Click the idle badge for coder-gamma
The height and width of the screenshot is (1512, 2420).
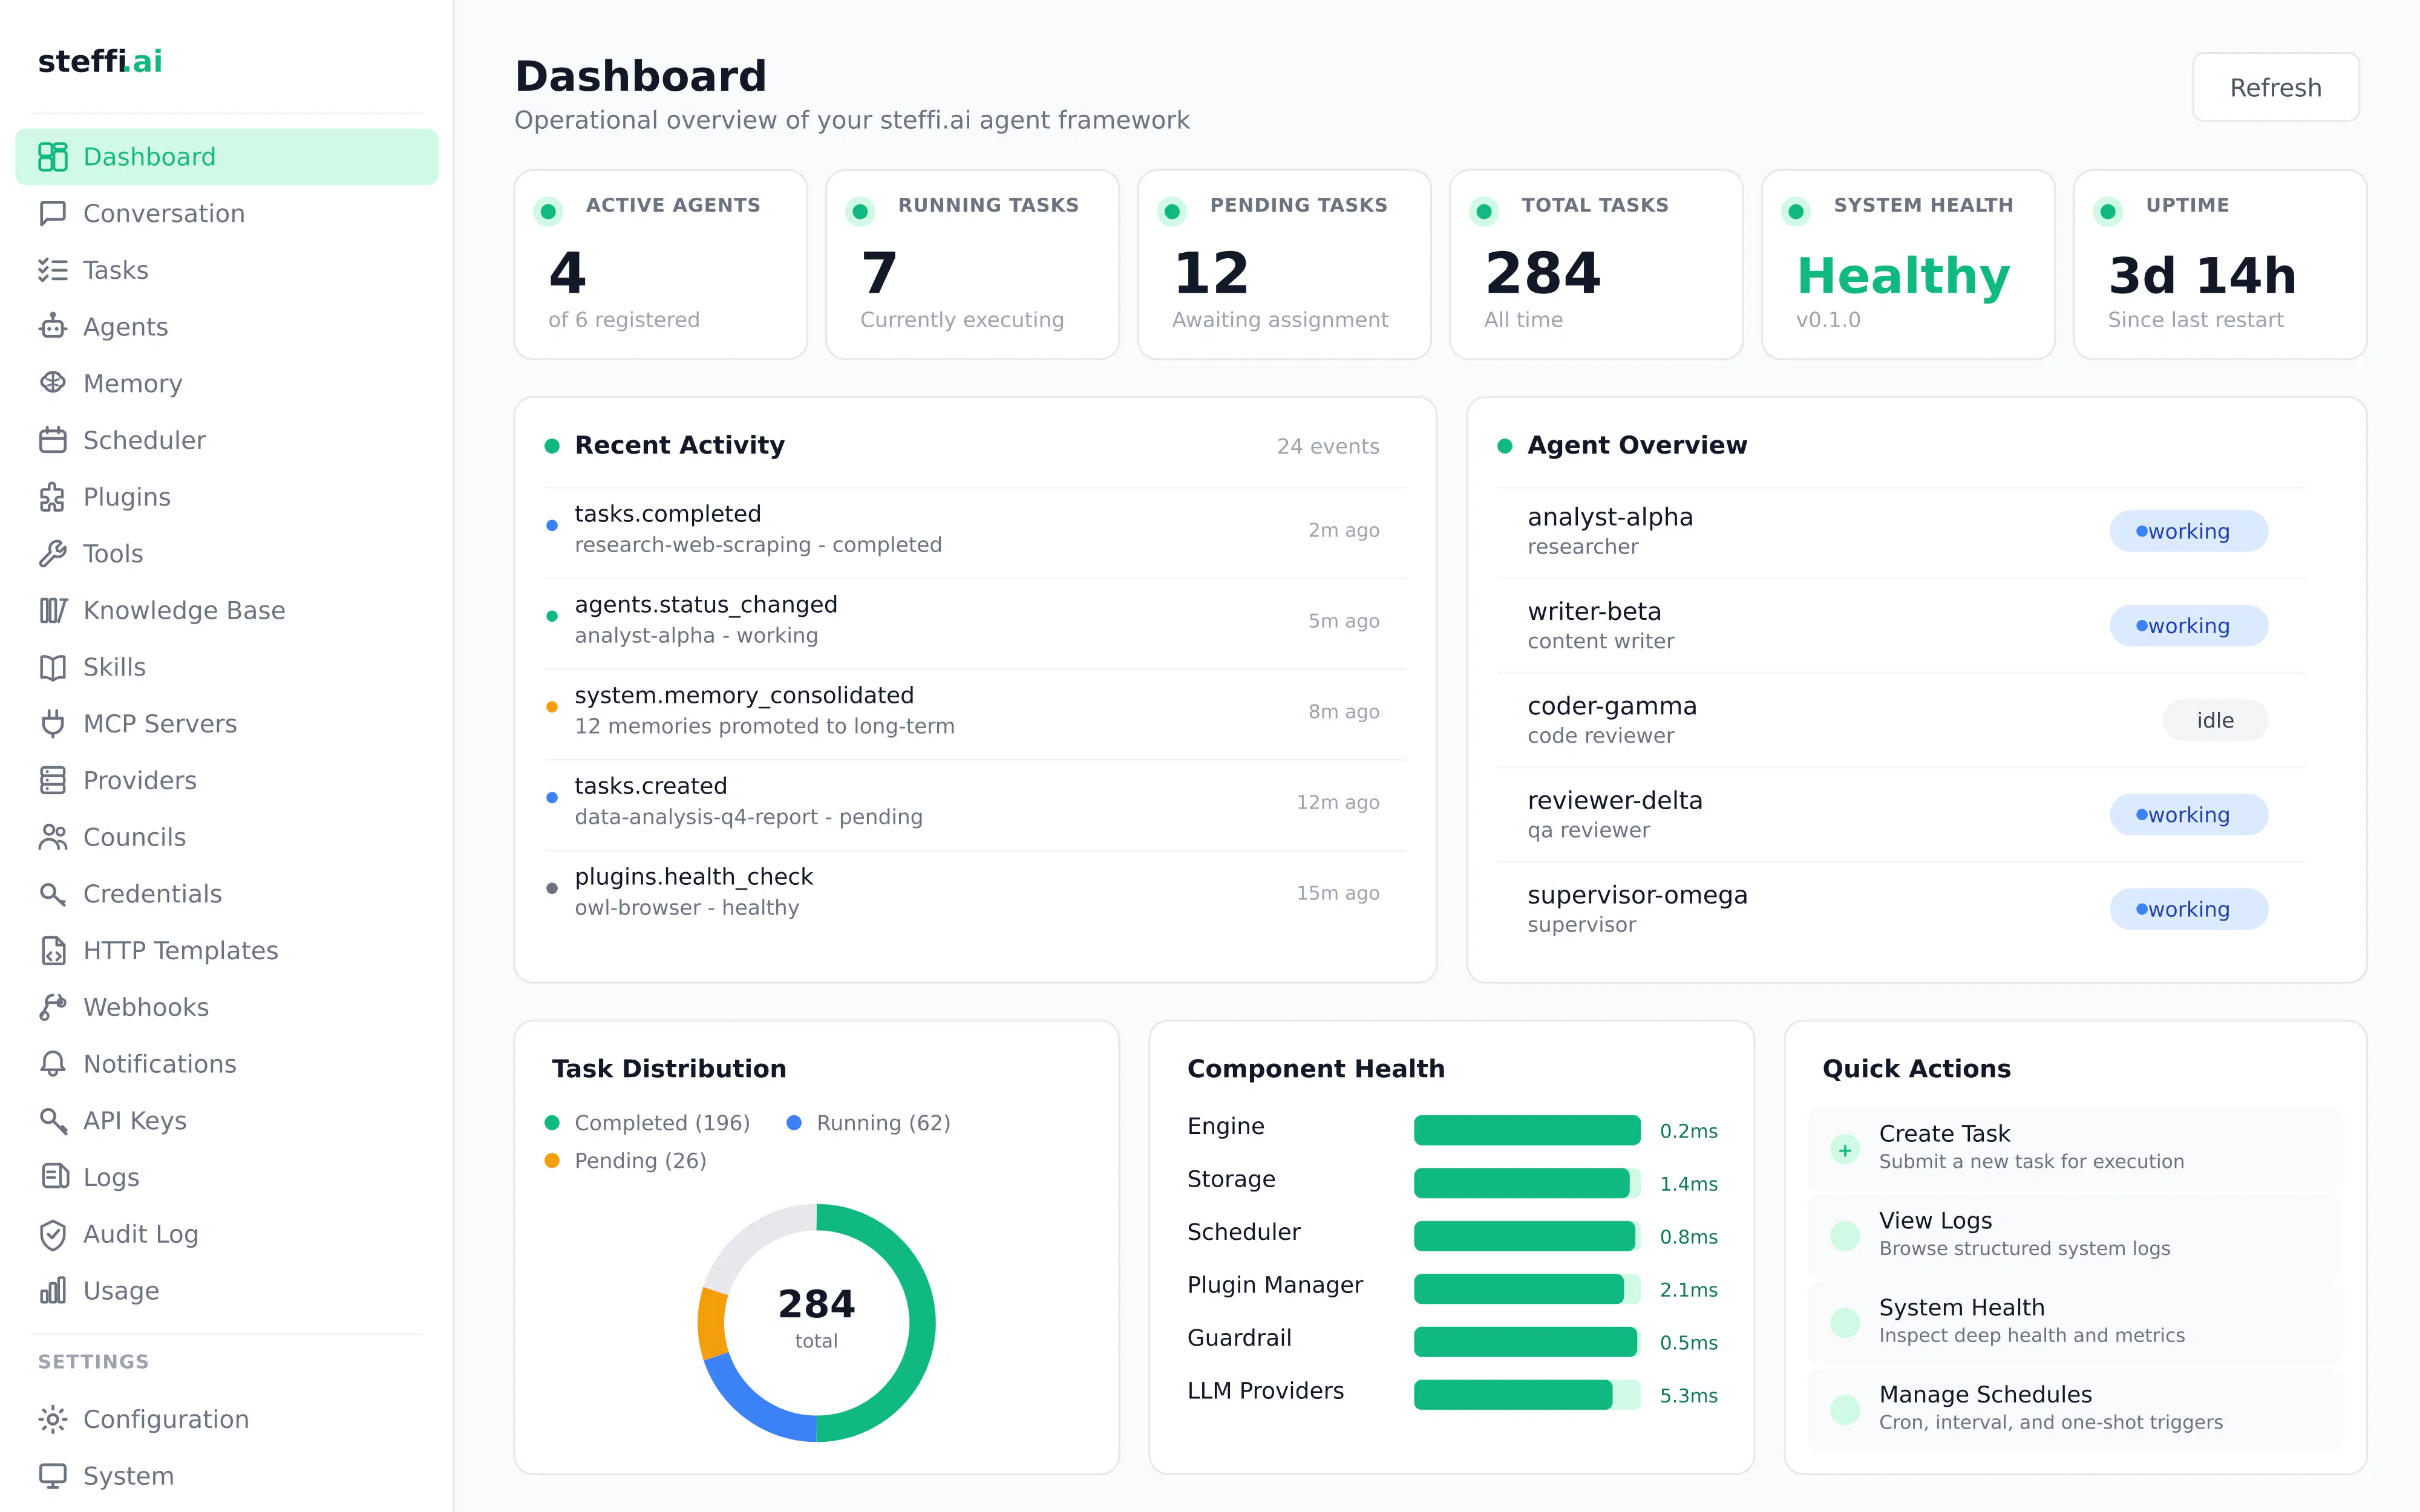point(2215,720)
